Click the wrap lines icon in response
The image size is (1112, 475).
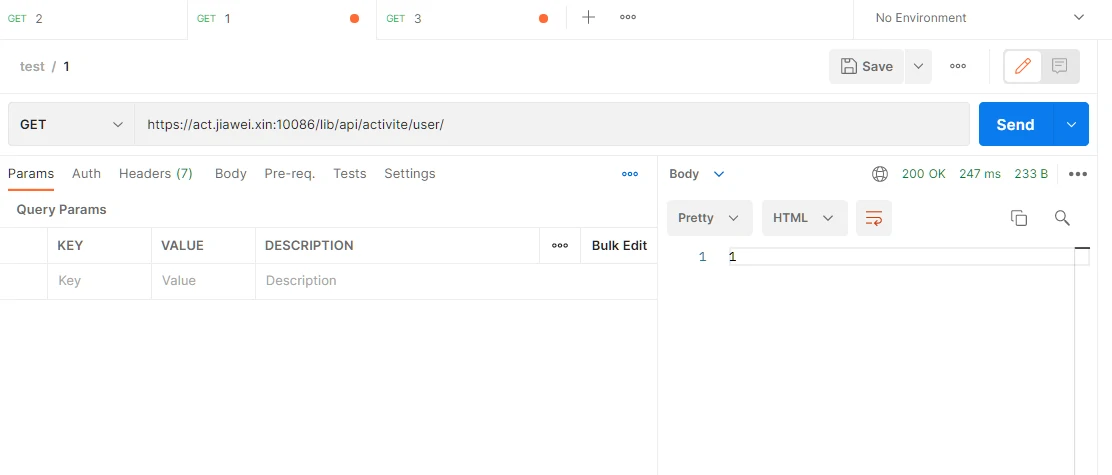pyautogui.click(x=873, y=218)
